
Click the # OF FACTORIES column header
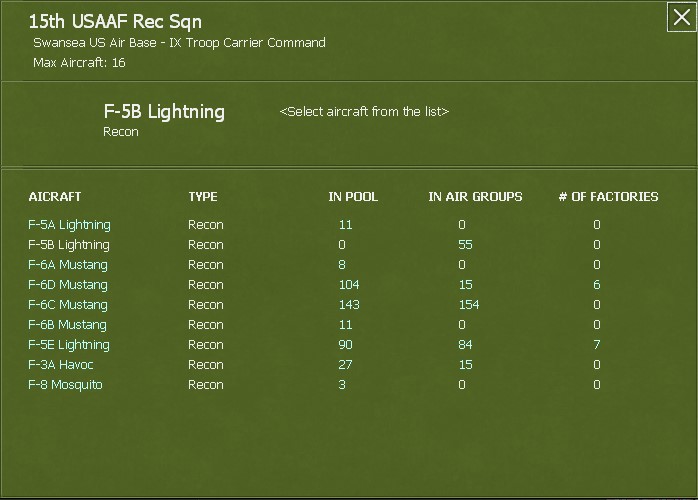pyautogui.click(x=608, y=197)
